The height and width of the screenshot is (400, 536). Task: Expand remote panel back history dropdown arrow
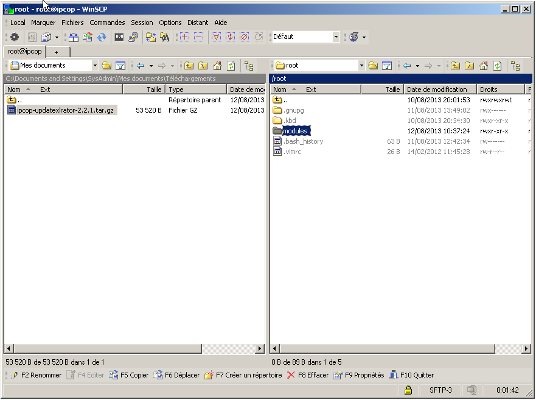417,66
